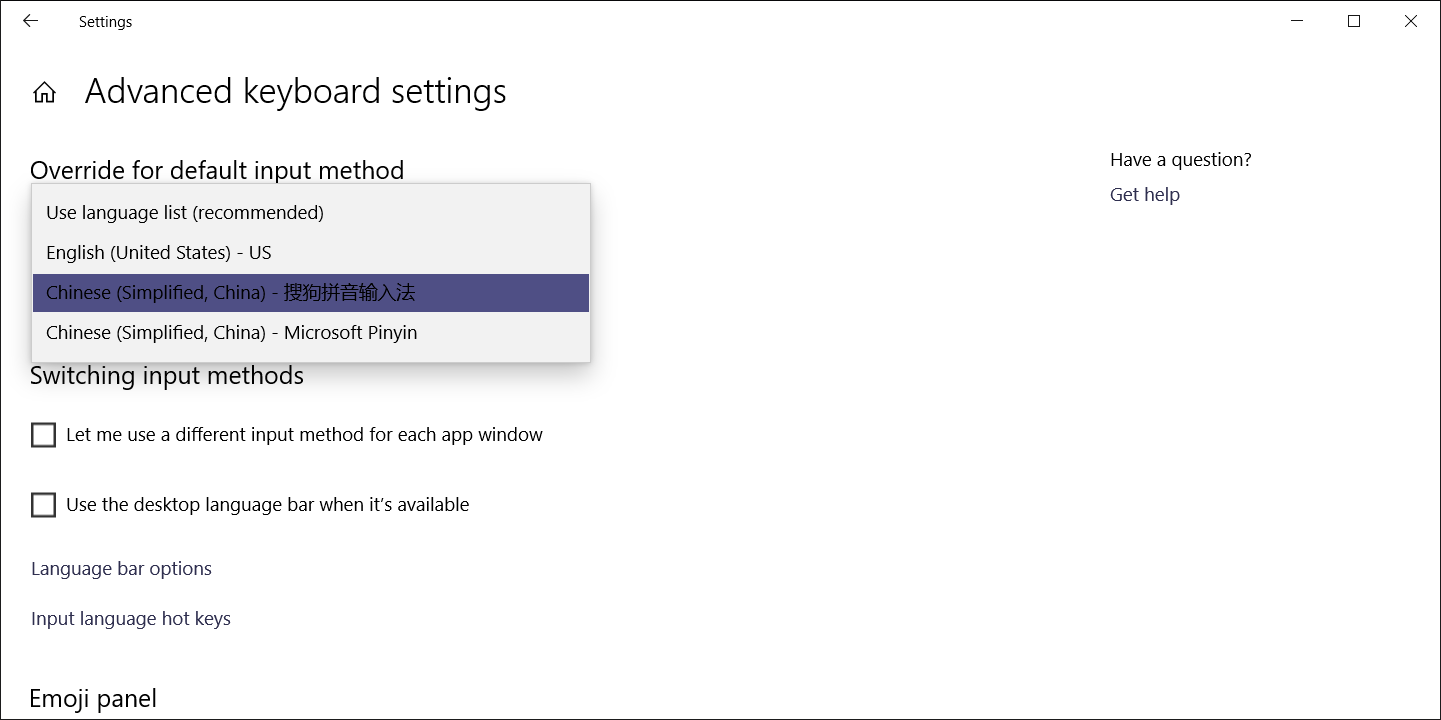Click the "Have a question?" text

click(1181, 160)
